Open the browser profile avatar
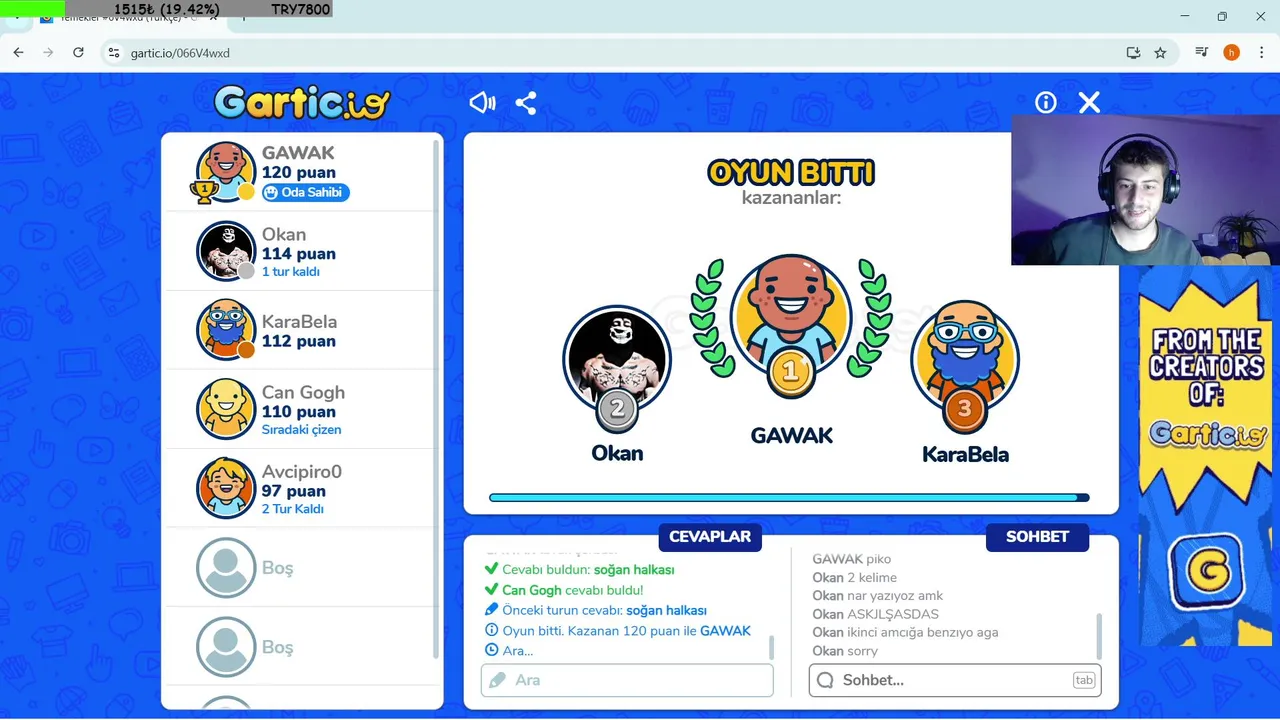 pos(1231,52)
